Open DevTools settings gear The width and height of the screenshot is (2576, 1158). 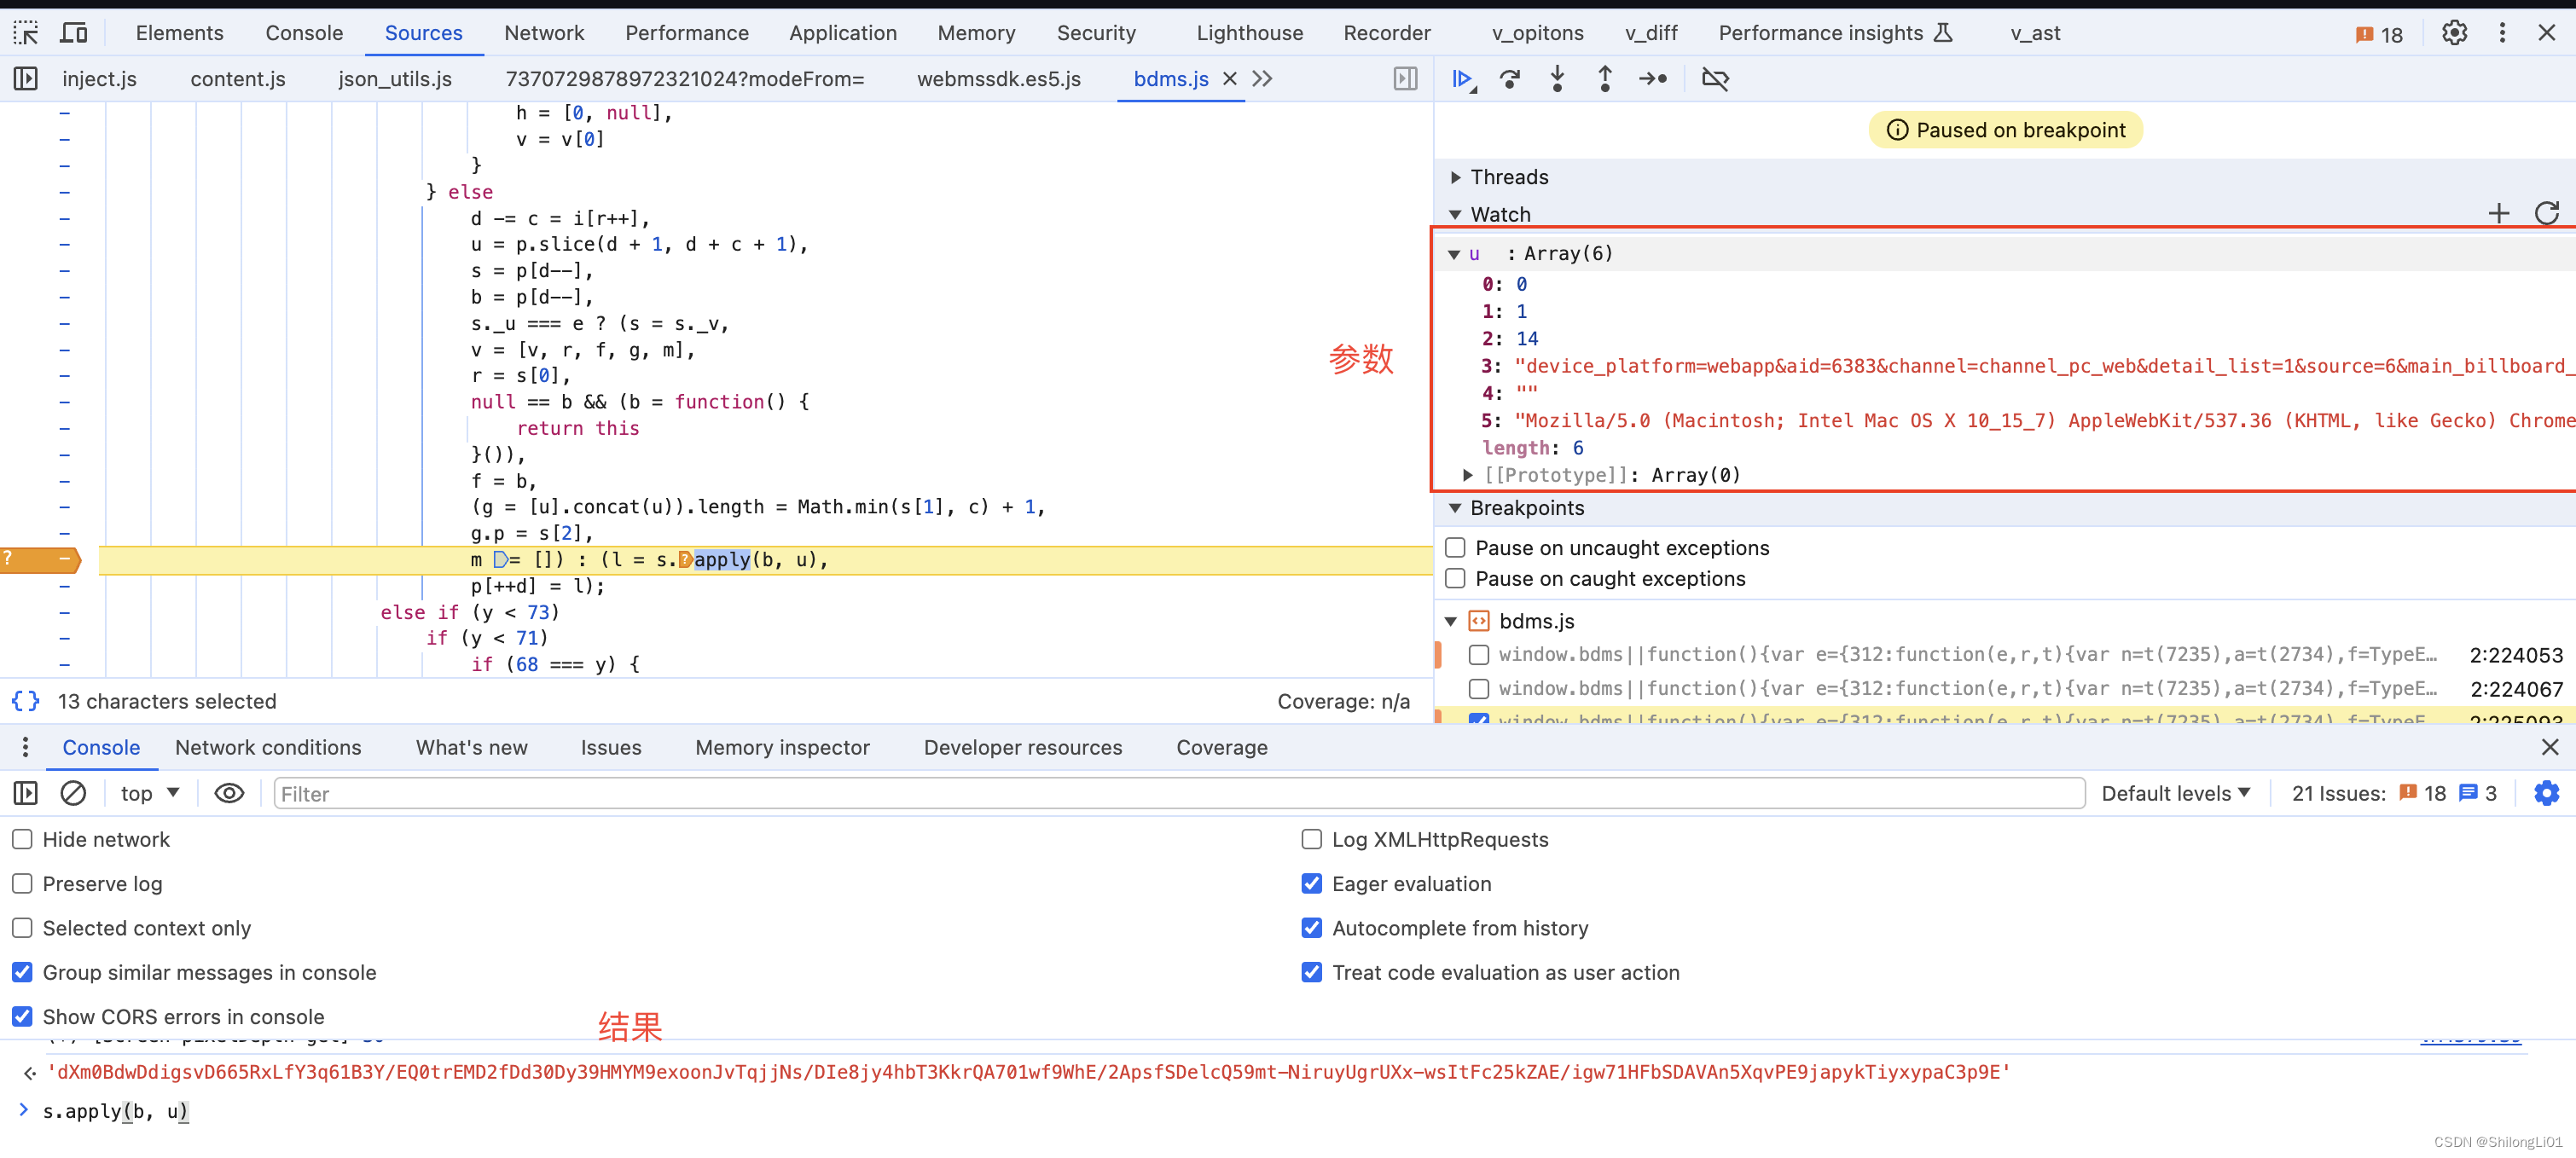tap(2454, 33)
